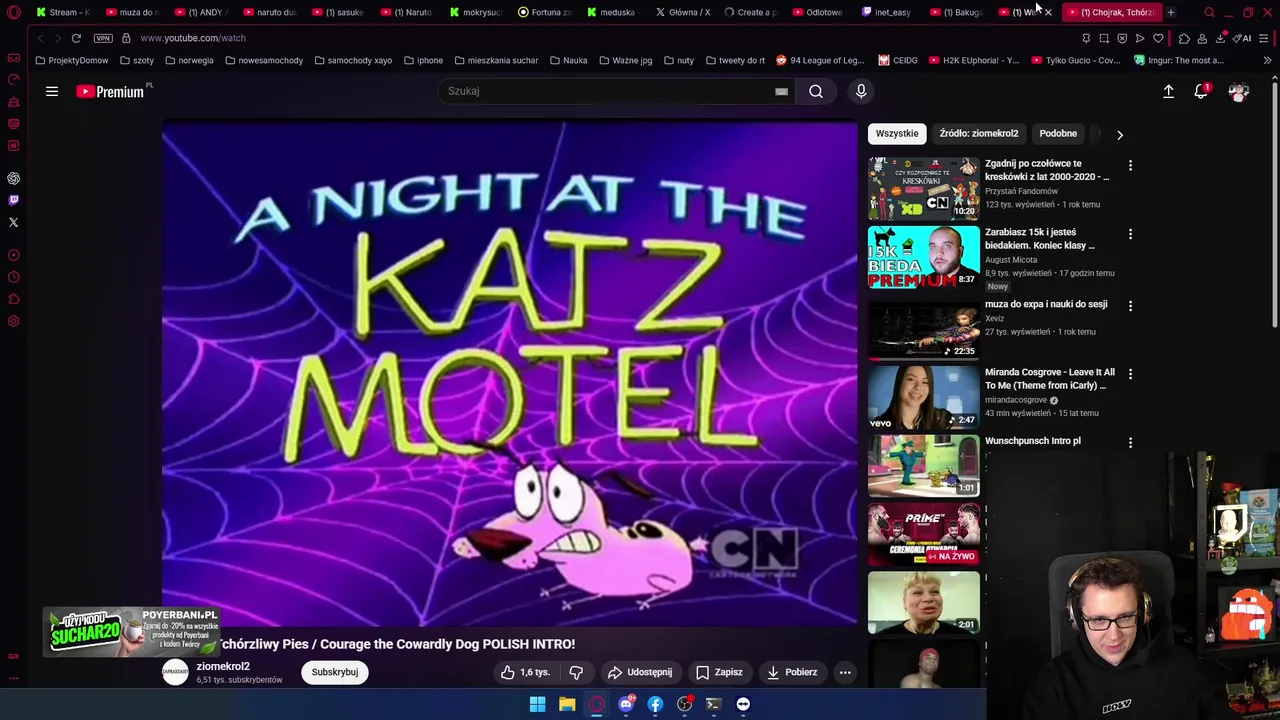Open 'Wunschpunsch Intro pl' video thumbnail
The width and height of the screenshot is (1280, 720).
923,465
